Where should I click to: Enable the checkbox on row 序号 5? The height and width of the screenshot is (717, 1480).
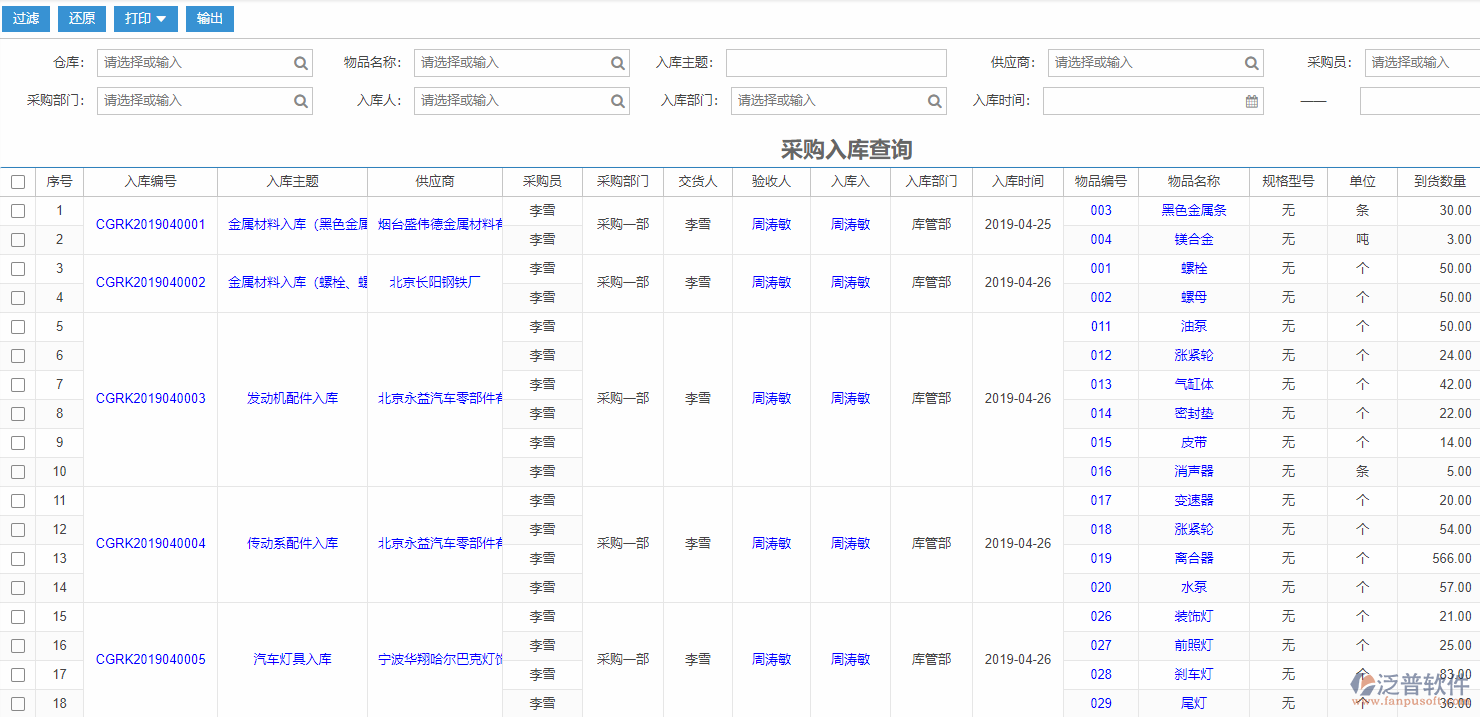point(17,326)
